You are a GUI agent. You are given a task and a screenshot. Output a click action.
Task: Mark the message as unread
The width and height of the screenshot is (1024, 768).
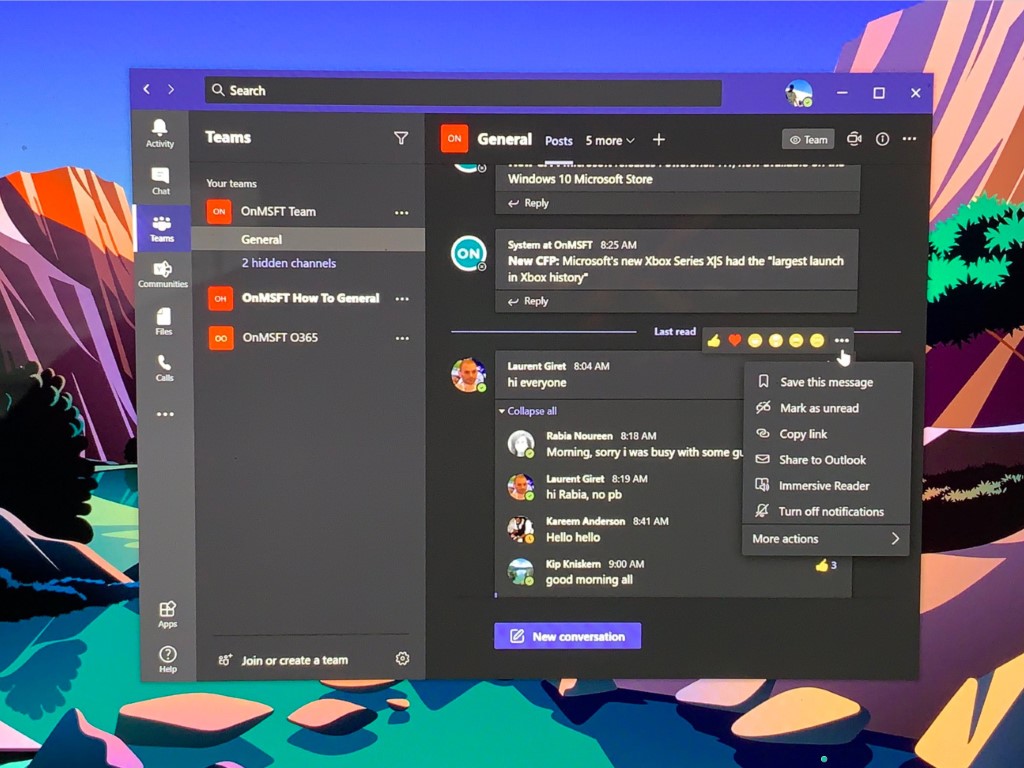[x=818, y=408]
